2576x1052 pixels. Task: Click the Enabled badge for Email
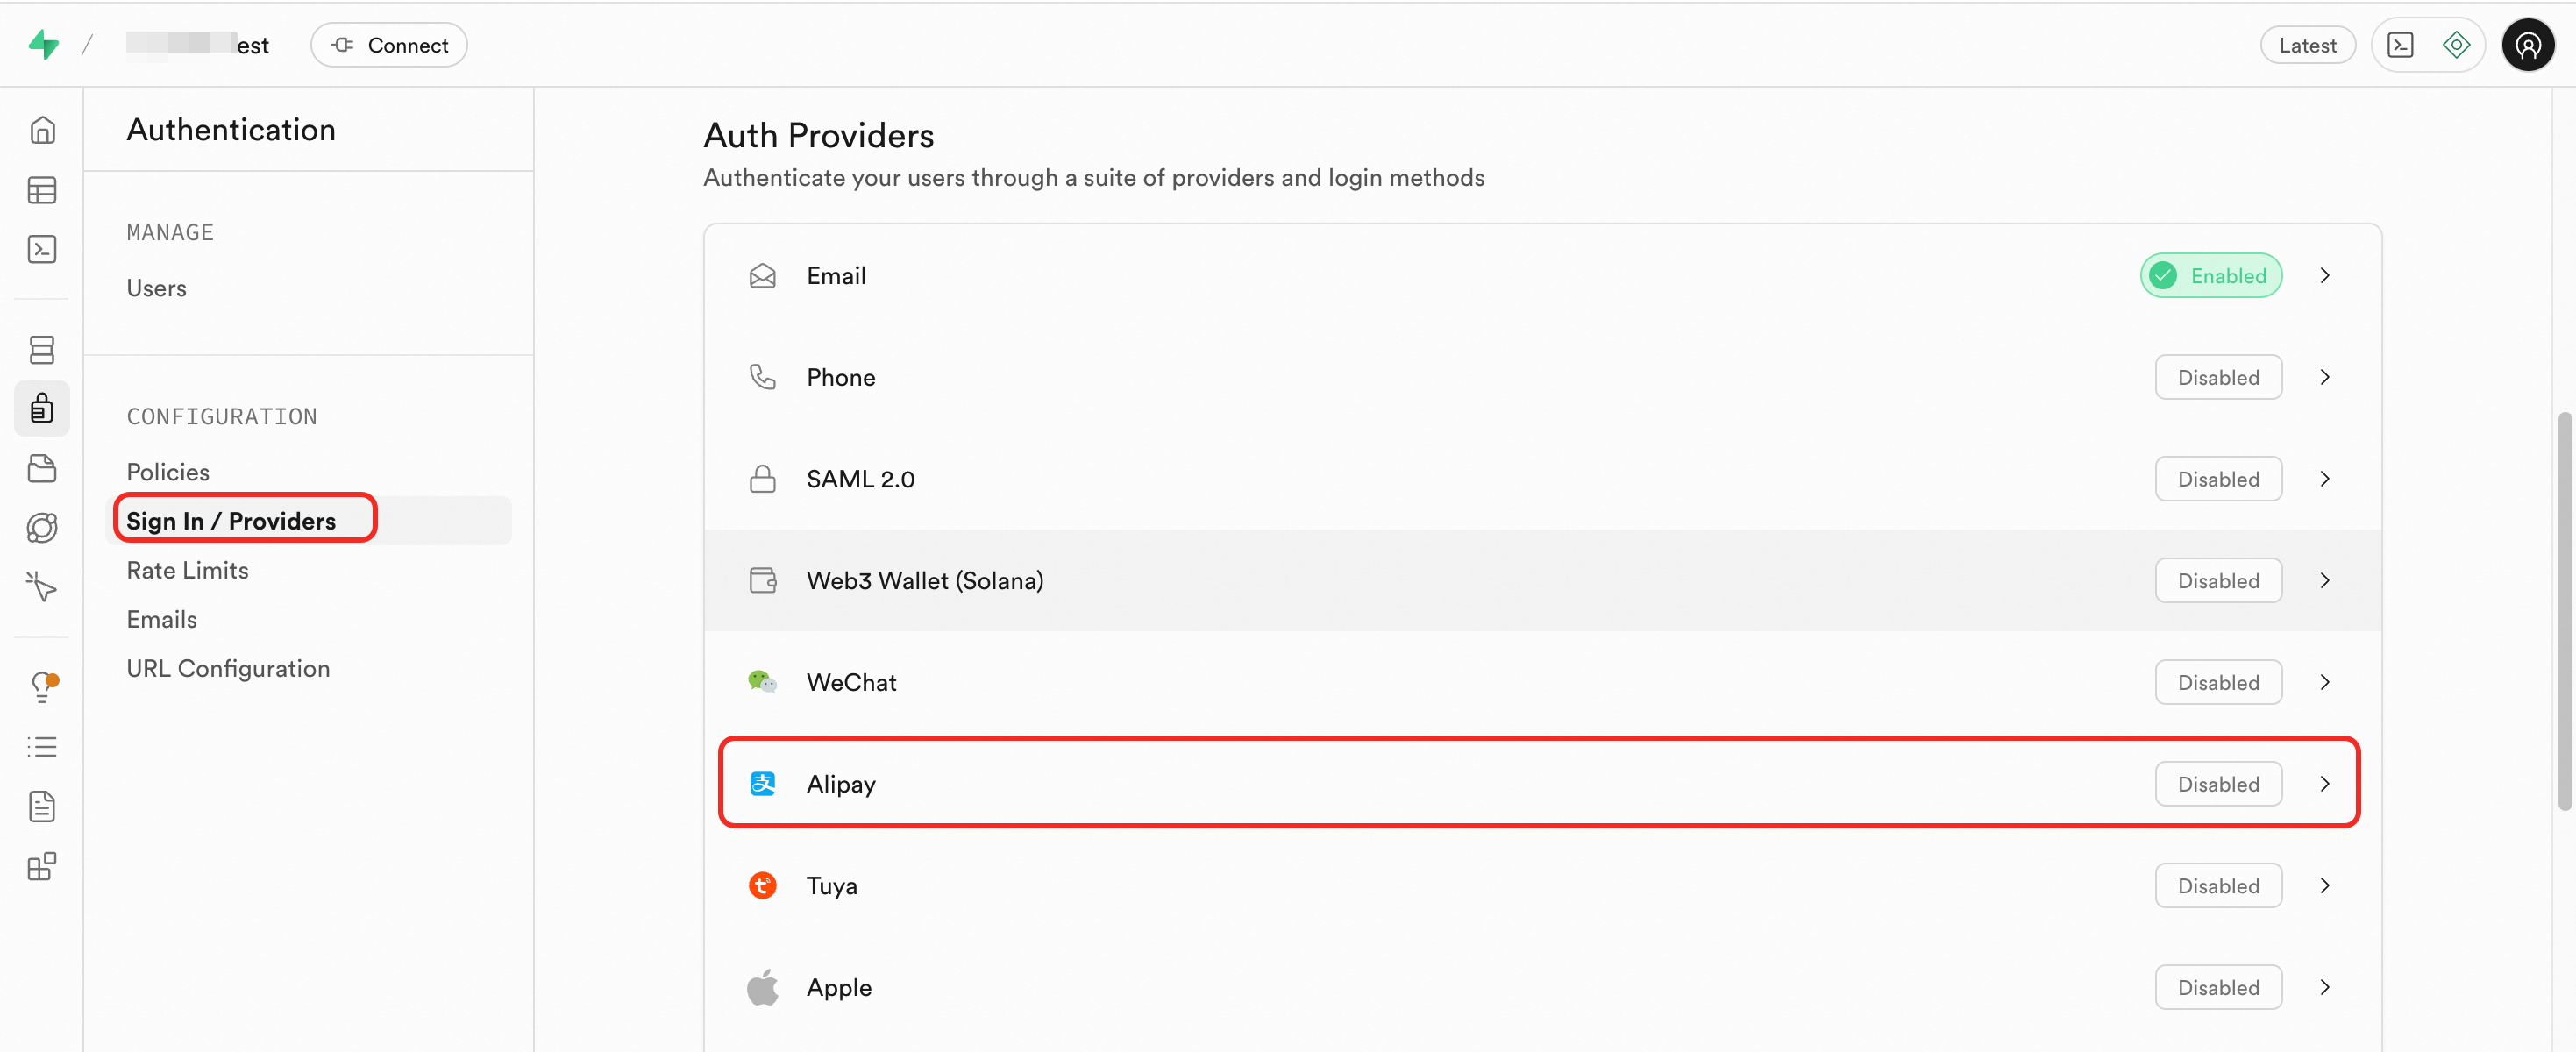tap(2211, 275)
